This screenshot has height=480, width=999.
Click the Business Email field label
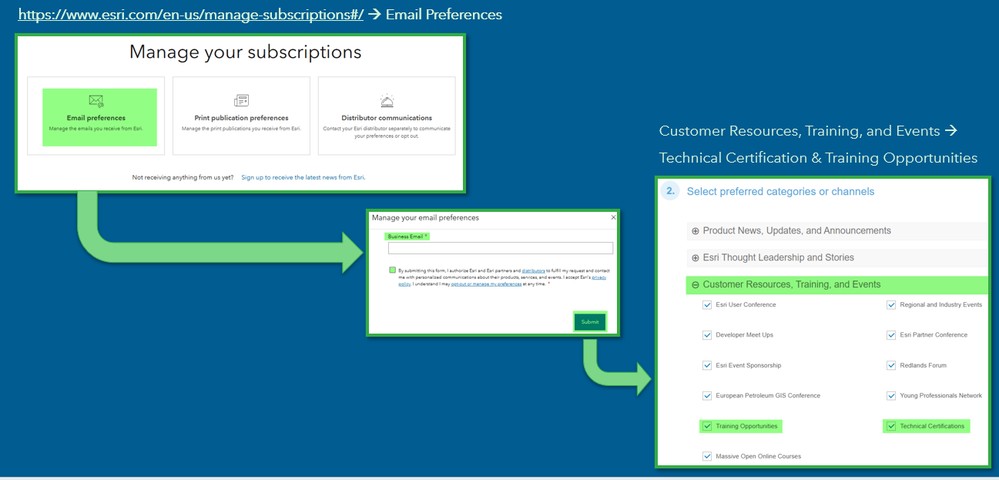click(408, 236)
